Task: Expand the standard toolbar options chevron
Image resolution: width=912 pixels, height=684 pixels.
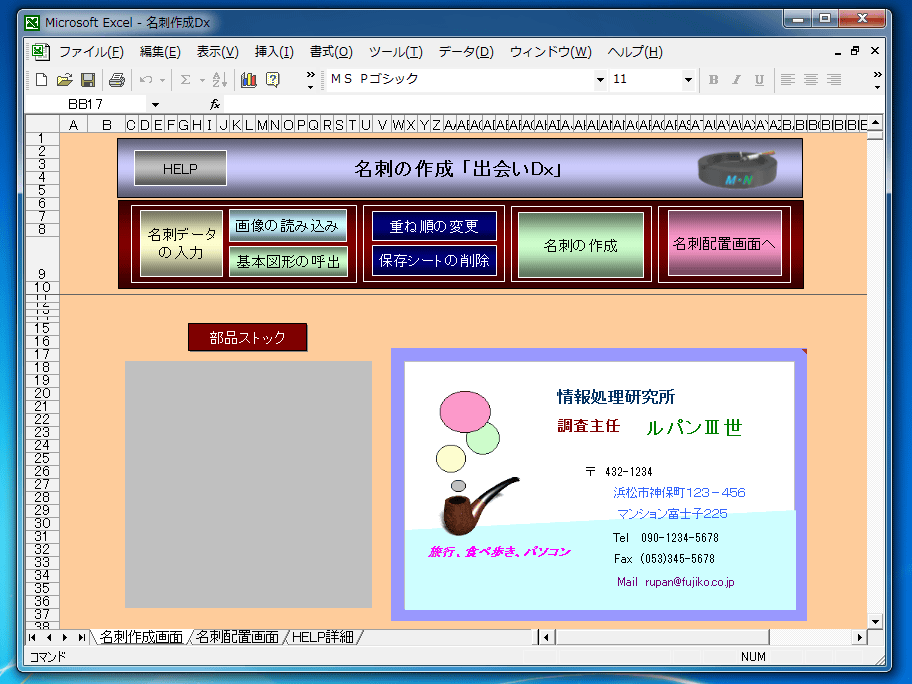Action: [311, 80]
